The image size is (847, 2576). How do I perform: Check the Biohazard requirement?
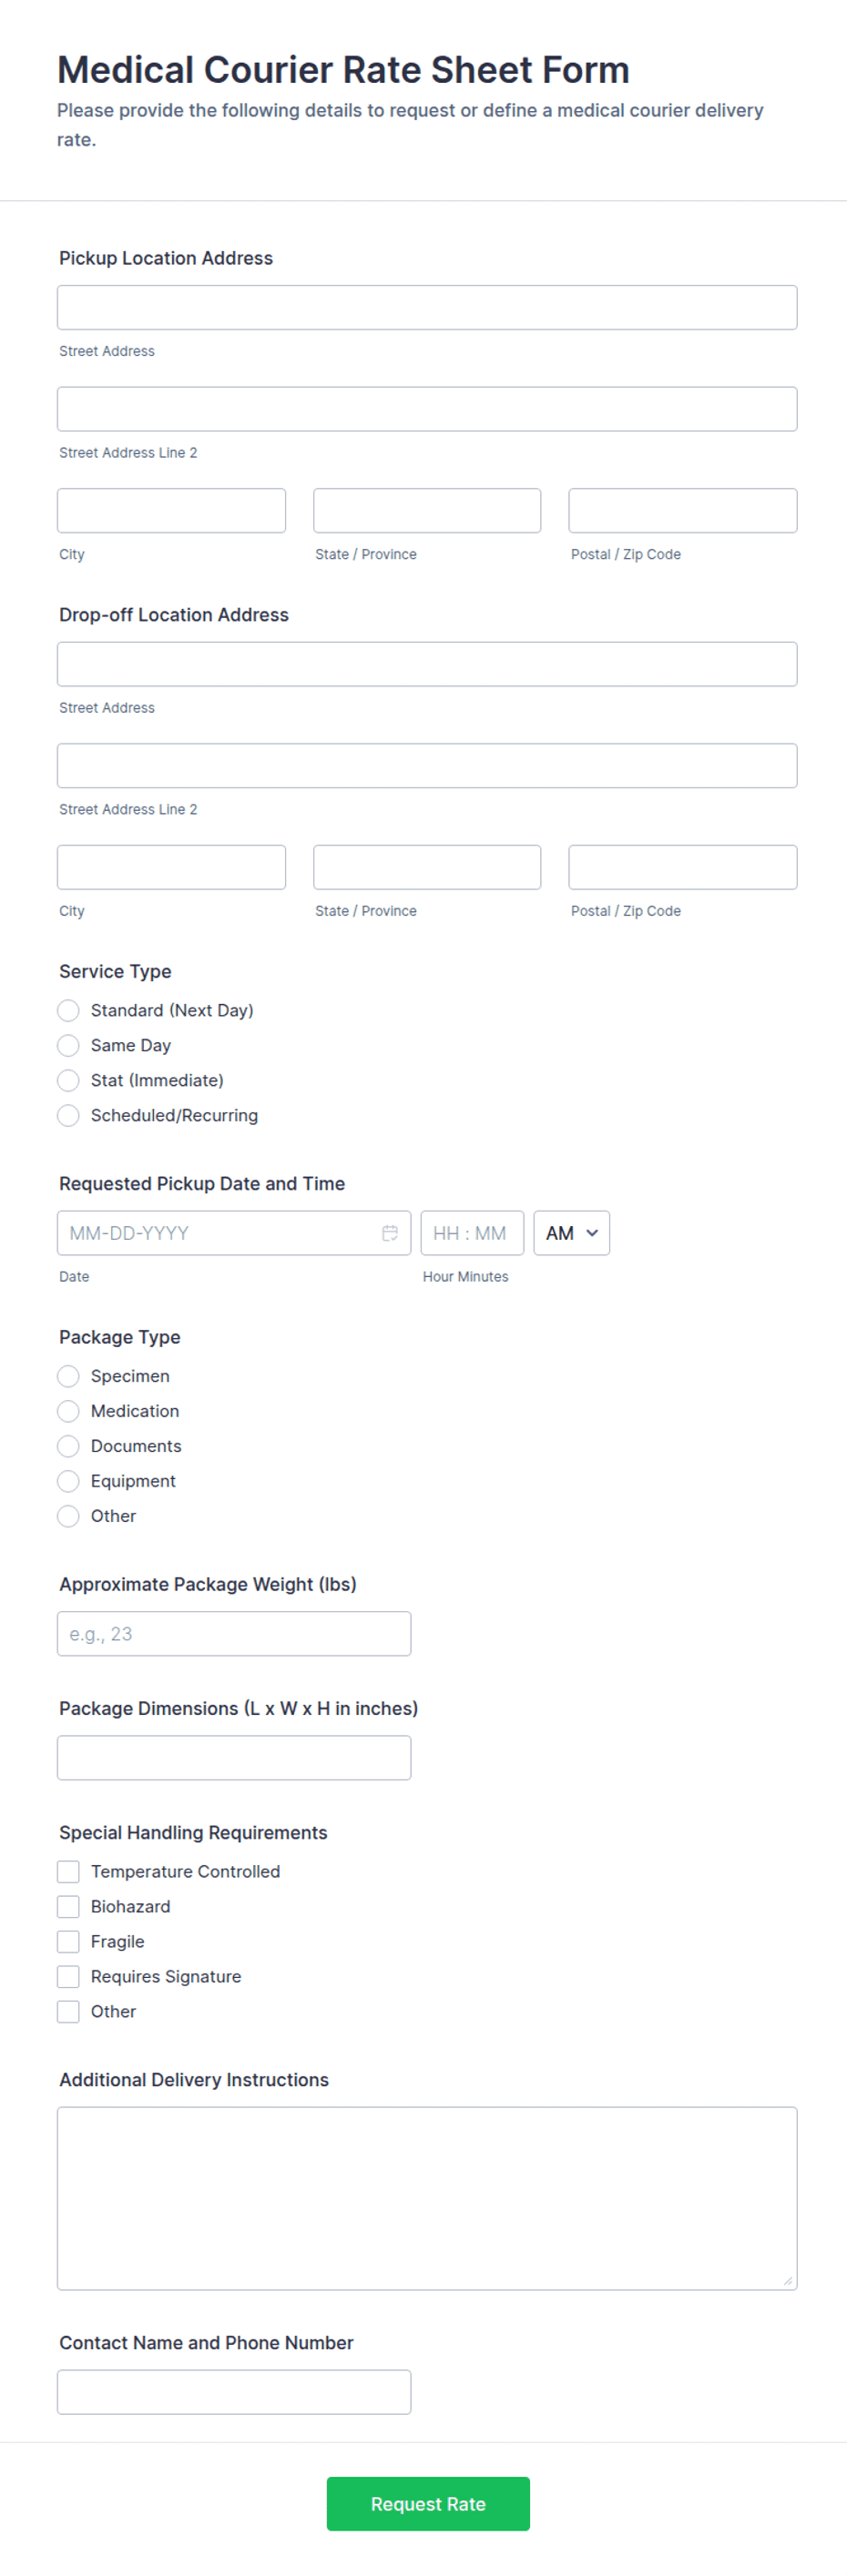(x=68, y=1906)
